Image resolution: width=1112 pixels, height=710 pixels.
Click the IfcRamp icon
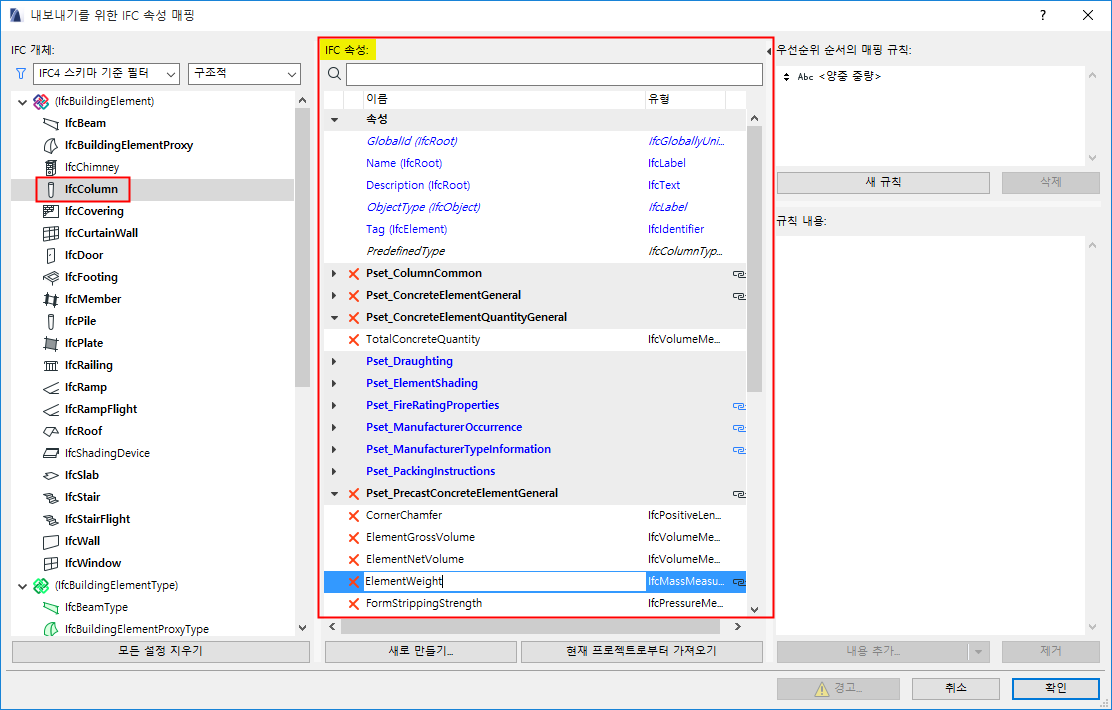tap(51, 387)
